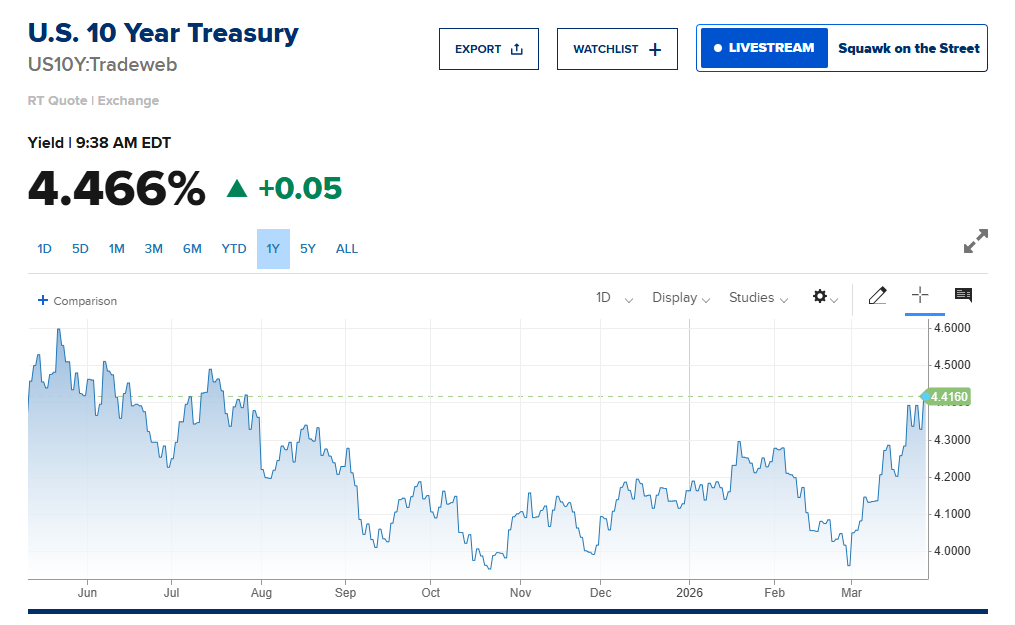Toggle the crosshair tool

pos(920,295)
